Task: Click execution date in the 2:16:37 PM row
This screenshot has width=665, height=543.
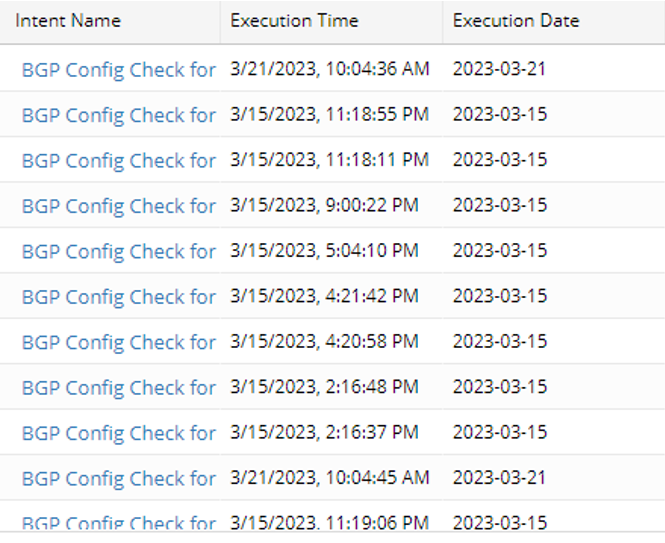Action: 500,432
